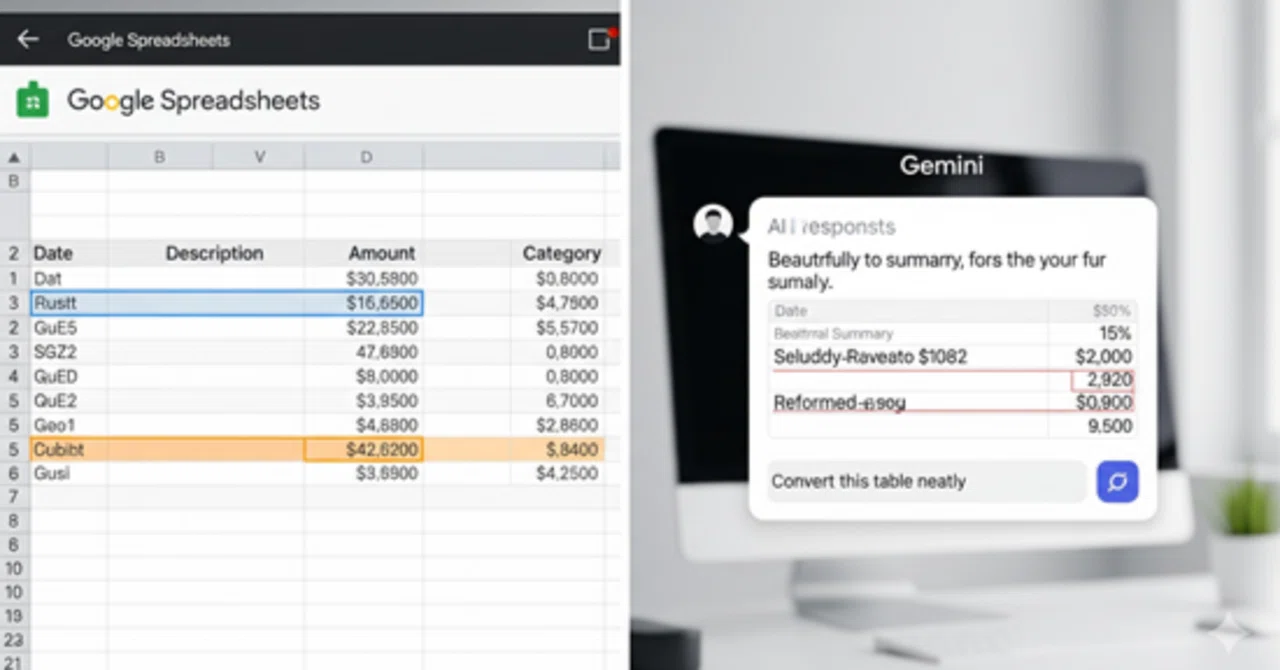Click the user avatar in Gemini chat

713,223
